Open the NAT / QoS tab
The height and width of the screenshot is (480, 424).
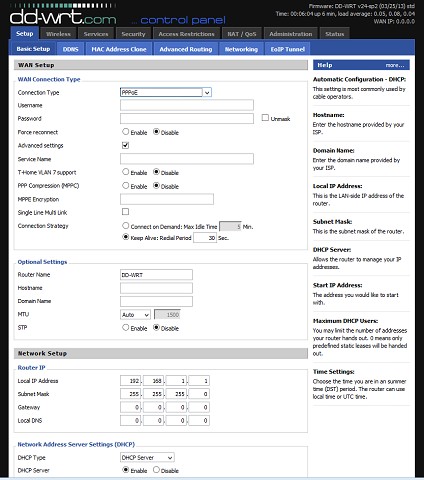pyautogui.click(x=242, y=34)
